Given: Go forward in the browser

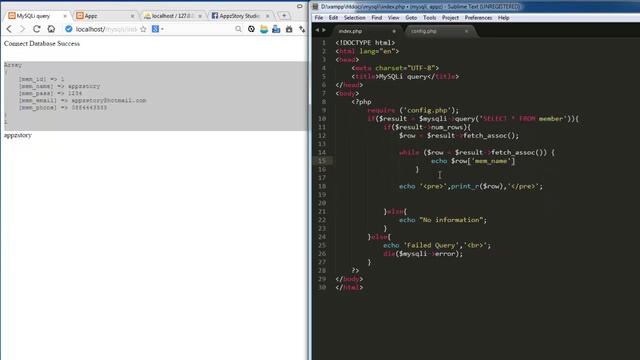Looking at the screenshot, I should coord(22,29).
